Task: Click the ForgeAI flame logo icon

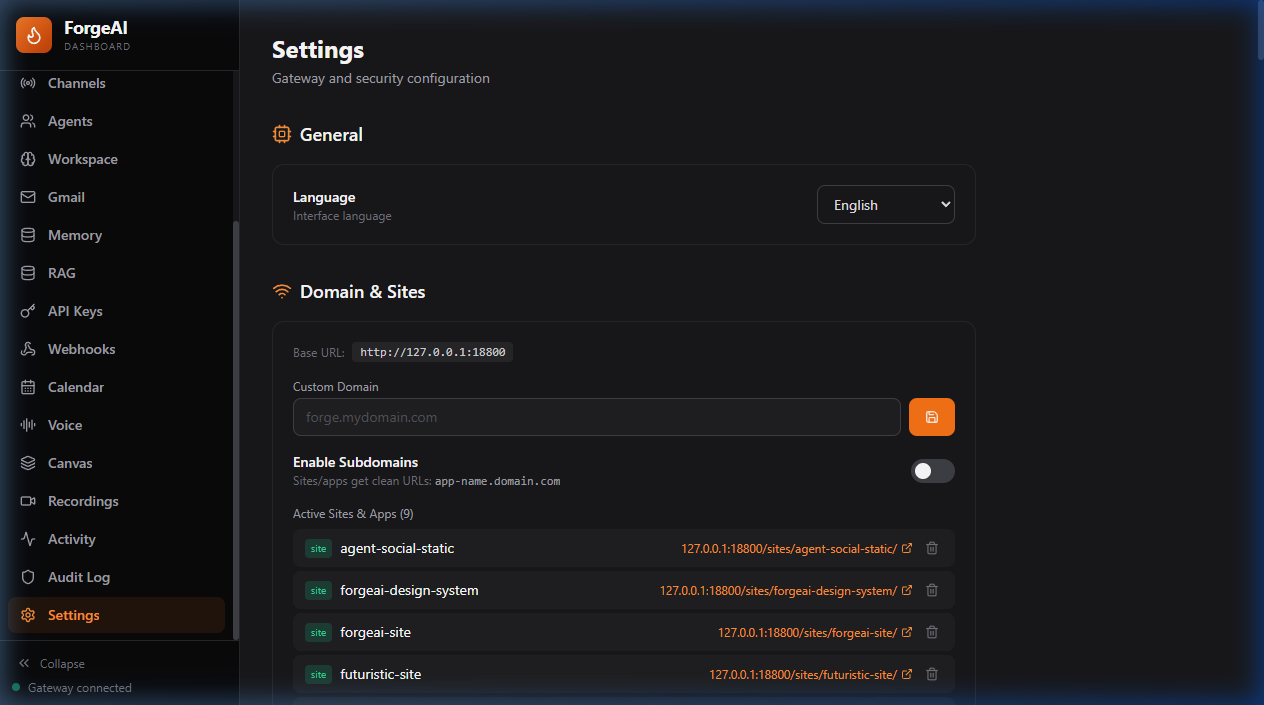Action: 34,35
